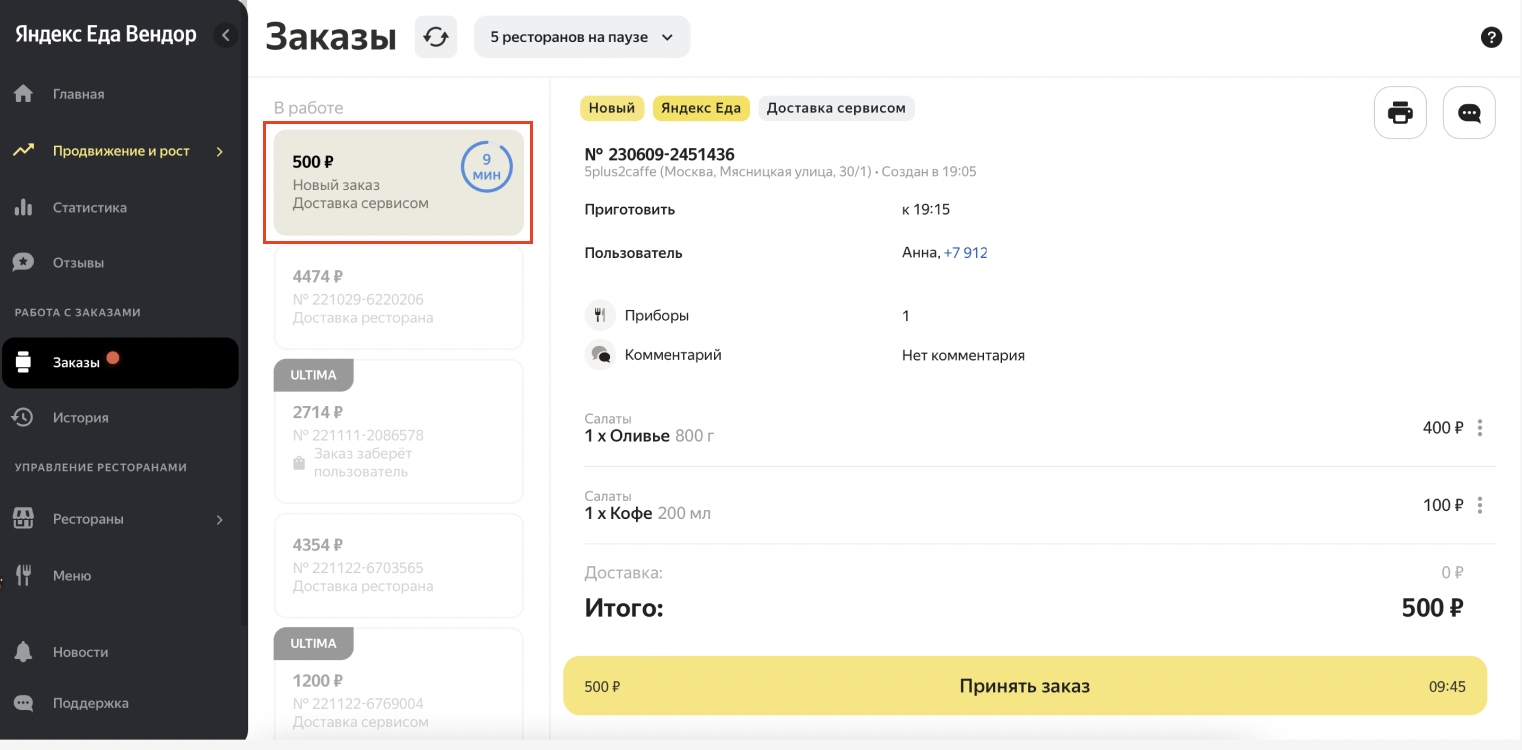This screenshot has height=750, width=1522.
Task: Click the bar chart icon for Статистика
Action: (23, 208)
